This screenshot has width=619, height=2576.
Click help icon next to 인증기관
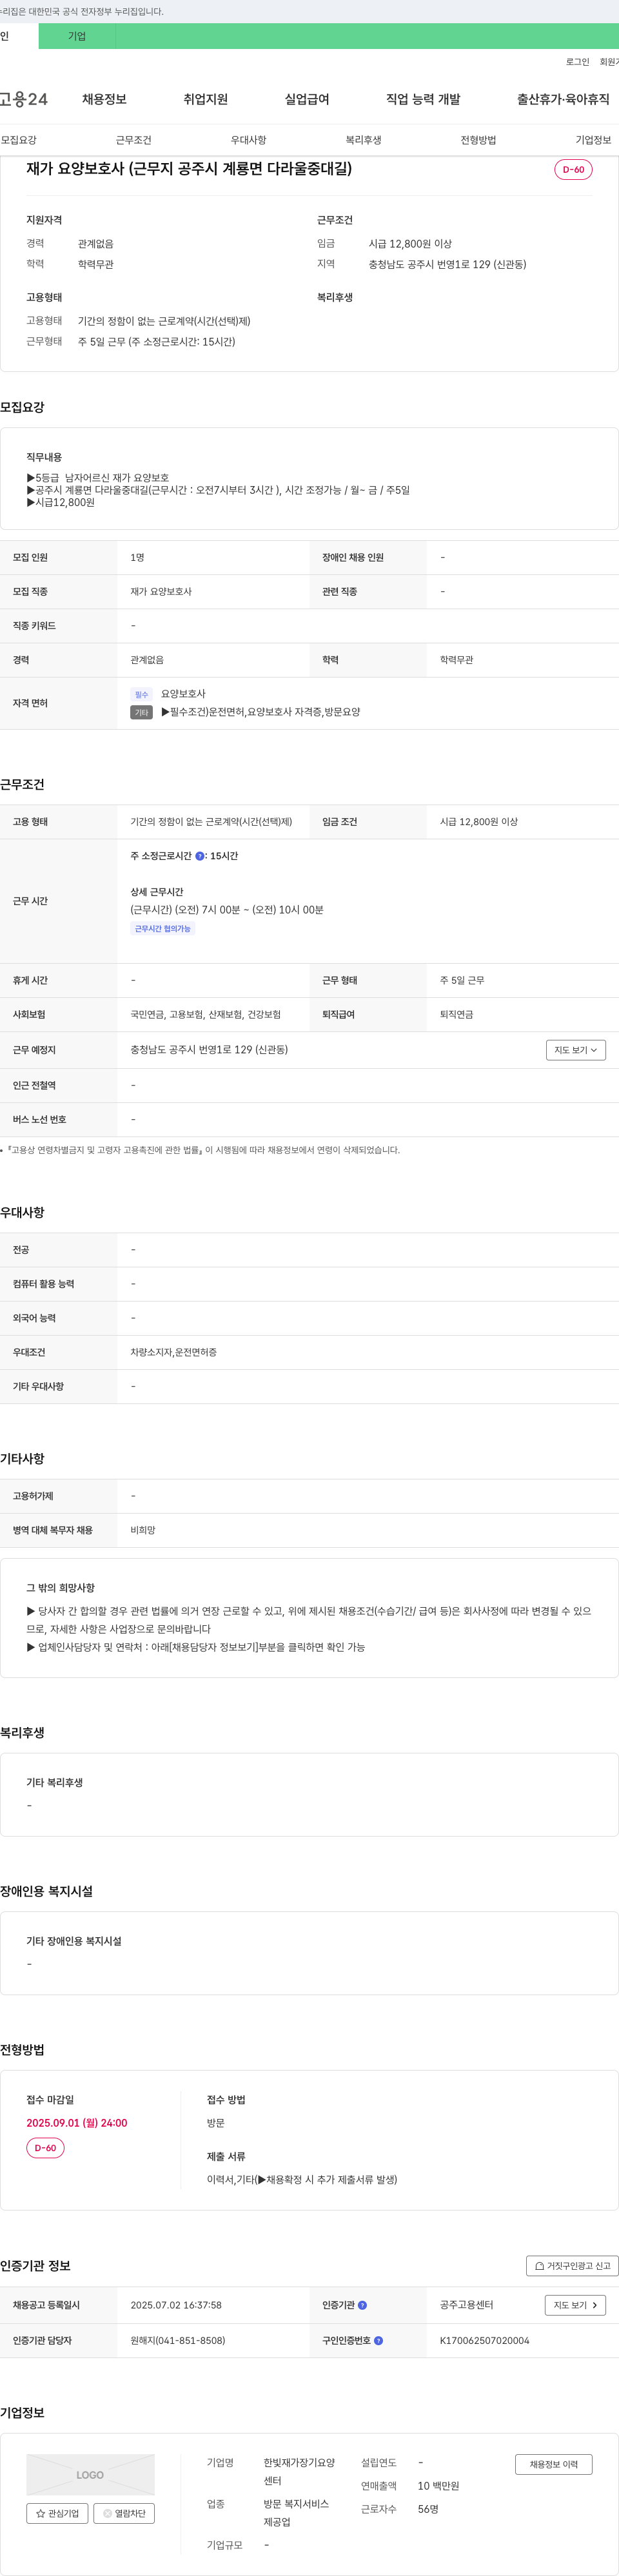point(362,2305)
